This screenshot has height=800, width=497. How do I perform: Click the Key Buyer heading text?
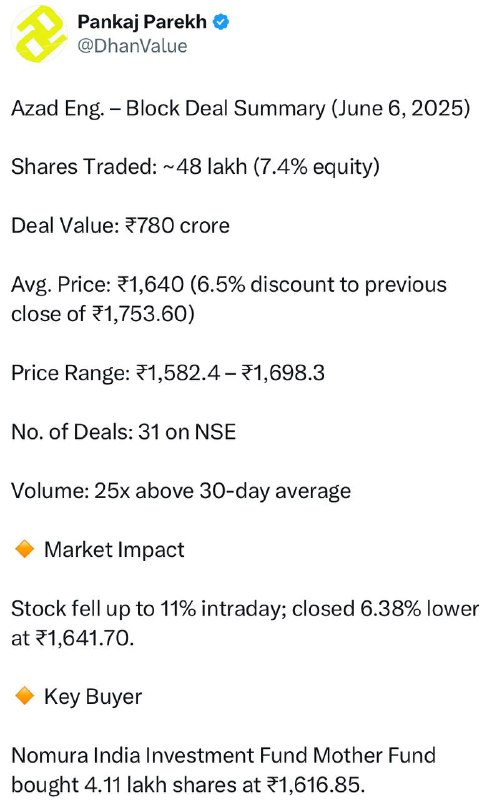click(93, 697)
